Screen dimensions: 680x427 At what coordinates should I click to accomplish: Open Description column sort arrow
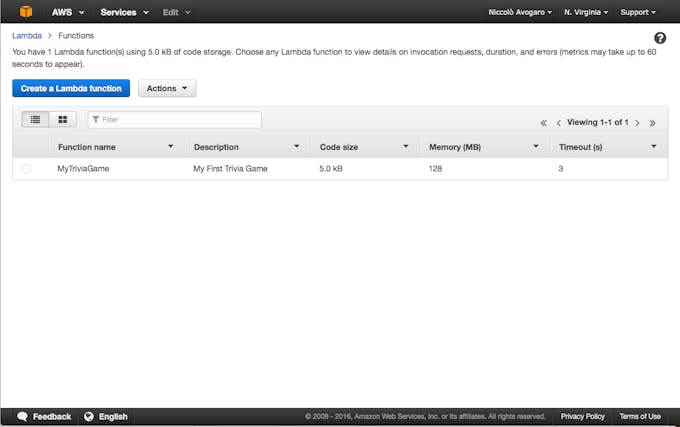297,147
